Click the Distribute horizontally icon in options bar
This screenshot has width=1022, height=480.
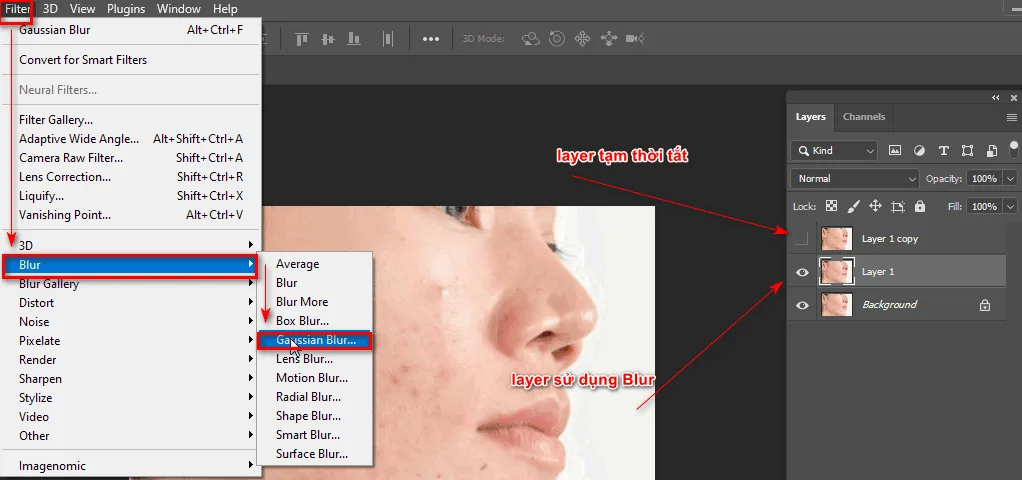coord(388,39)
